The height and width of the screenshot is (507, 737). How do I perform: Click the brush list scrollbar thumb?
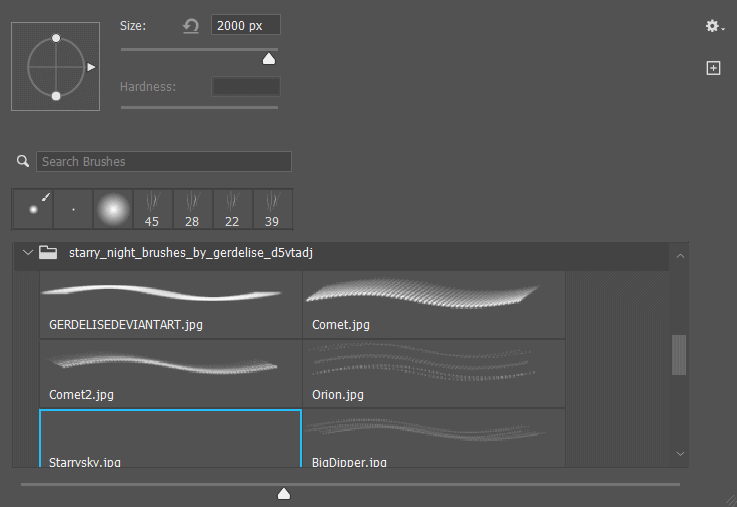coord(679,355)
